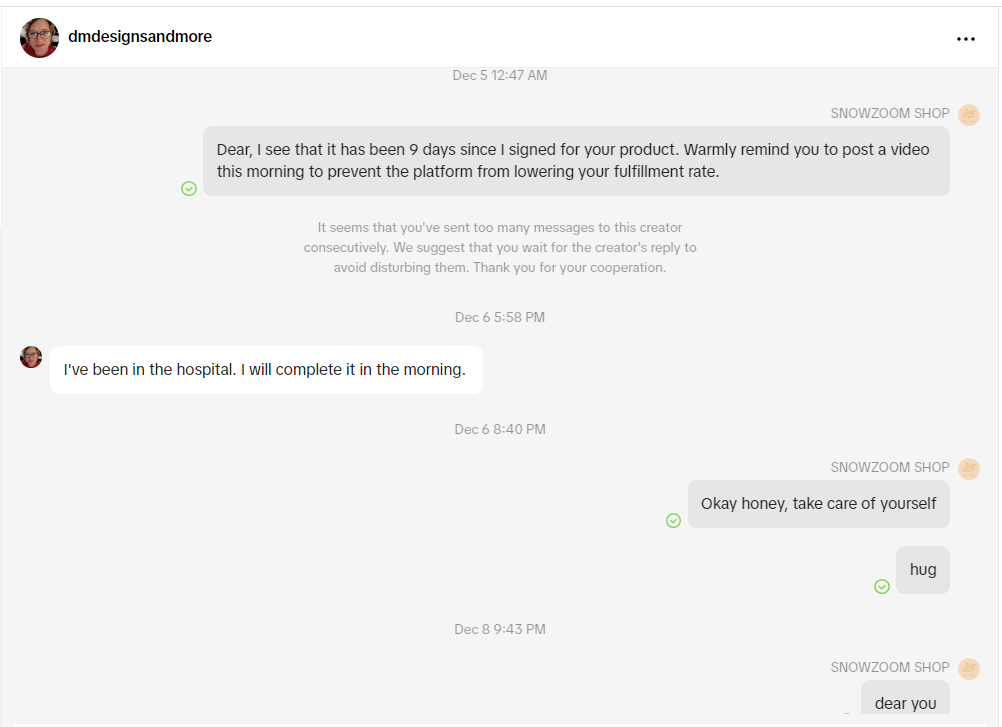Image resolution: width=1002 pixels, height=727 pixels.
Task: Open the three-dot more options menu
Action: (x=966, y=39)
